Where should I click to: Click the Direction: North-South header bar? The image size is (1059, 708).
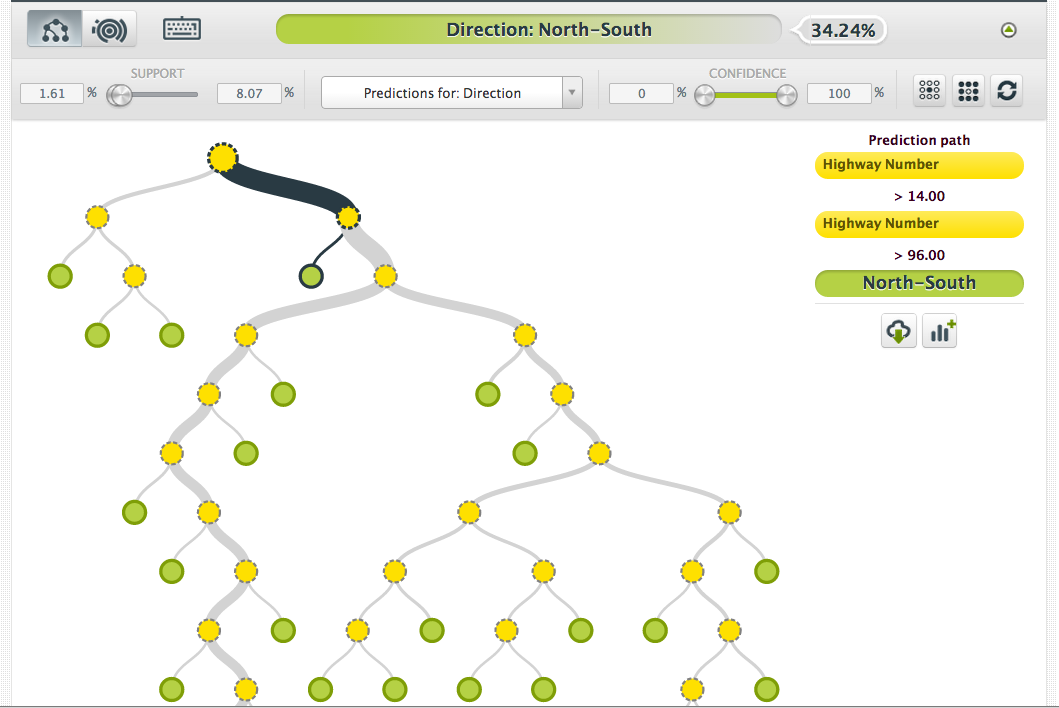529,29
